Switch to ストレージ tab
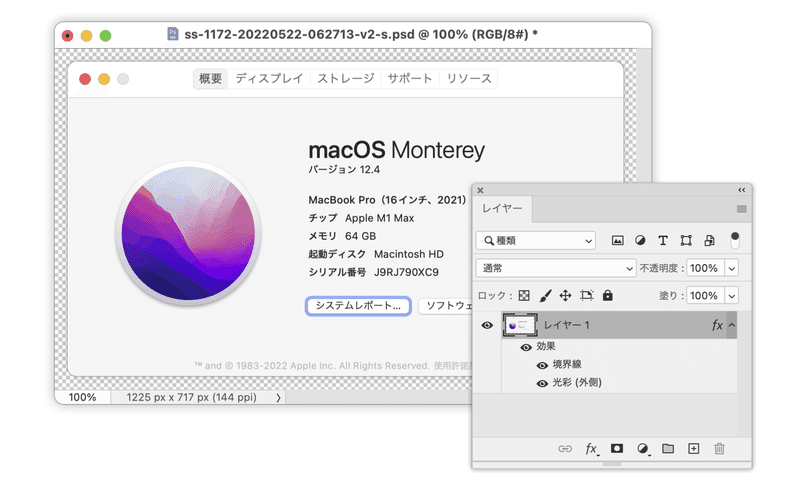 pos(346,79)
